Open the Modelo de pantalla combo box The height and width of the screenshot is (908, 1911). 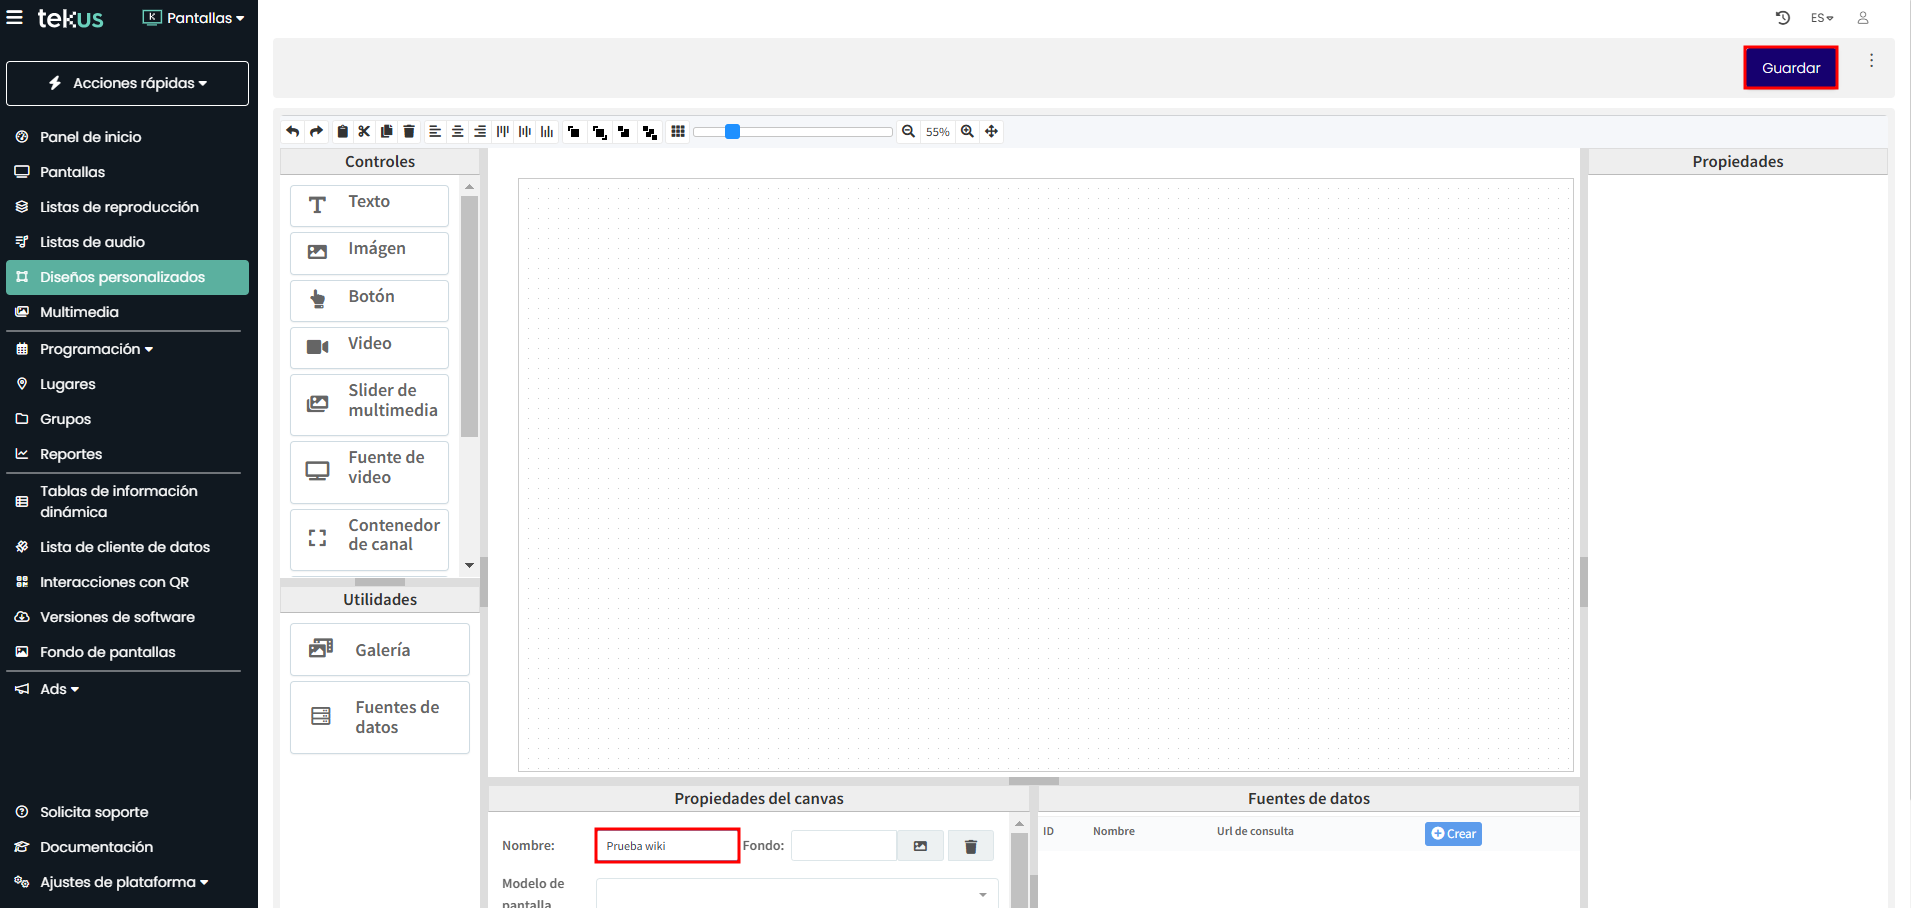(796, 893)
